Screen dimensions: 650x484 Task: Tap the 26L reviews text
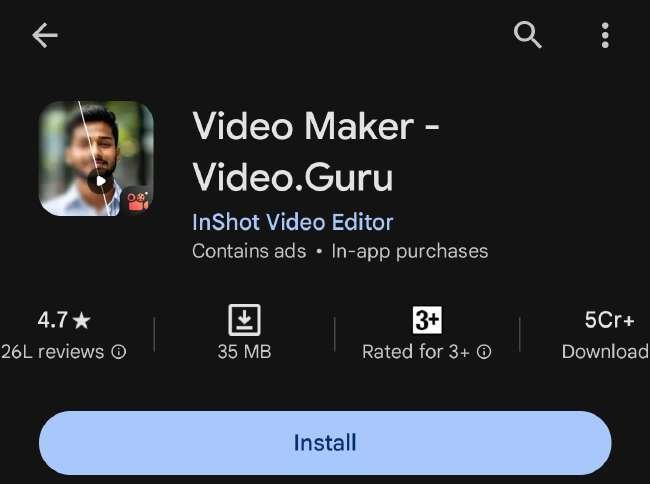(52, 352)
